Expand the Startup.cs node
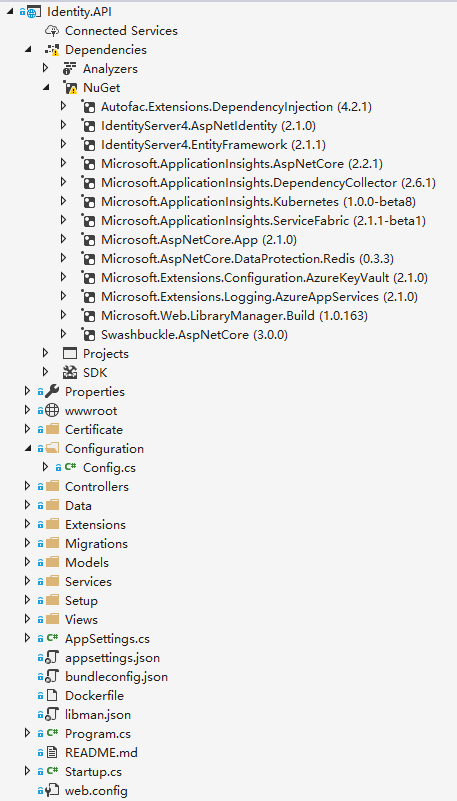Viewport: 457px width, 801px height. 28,771
